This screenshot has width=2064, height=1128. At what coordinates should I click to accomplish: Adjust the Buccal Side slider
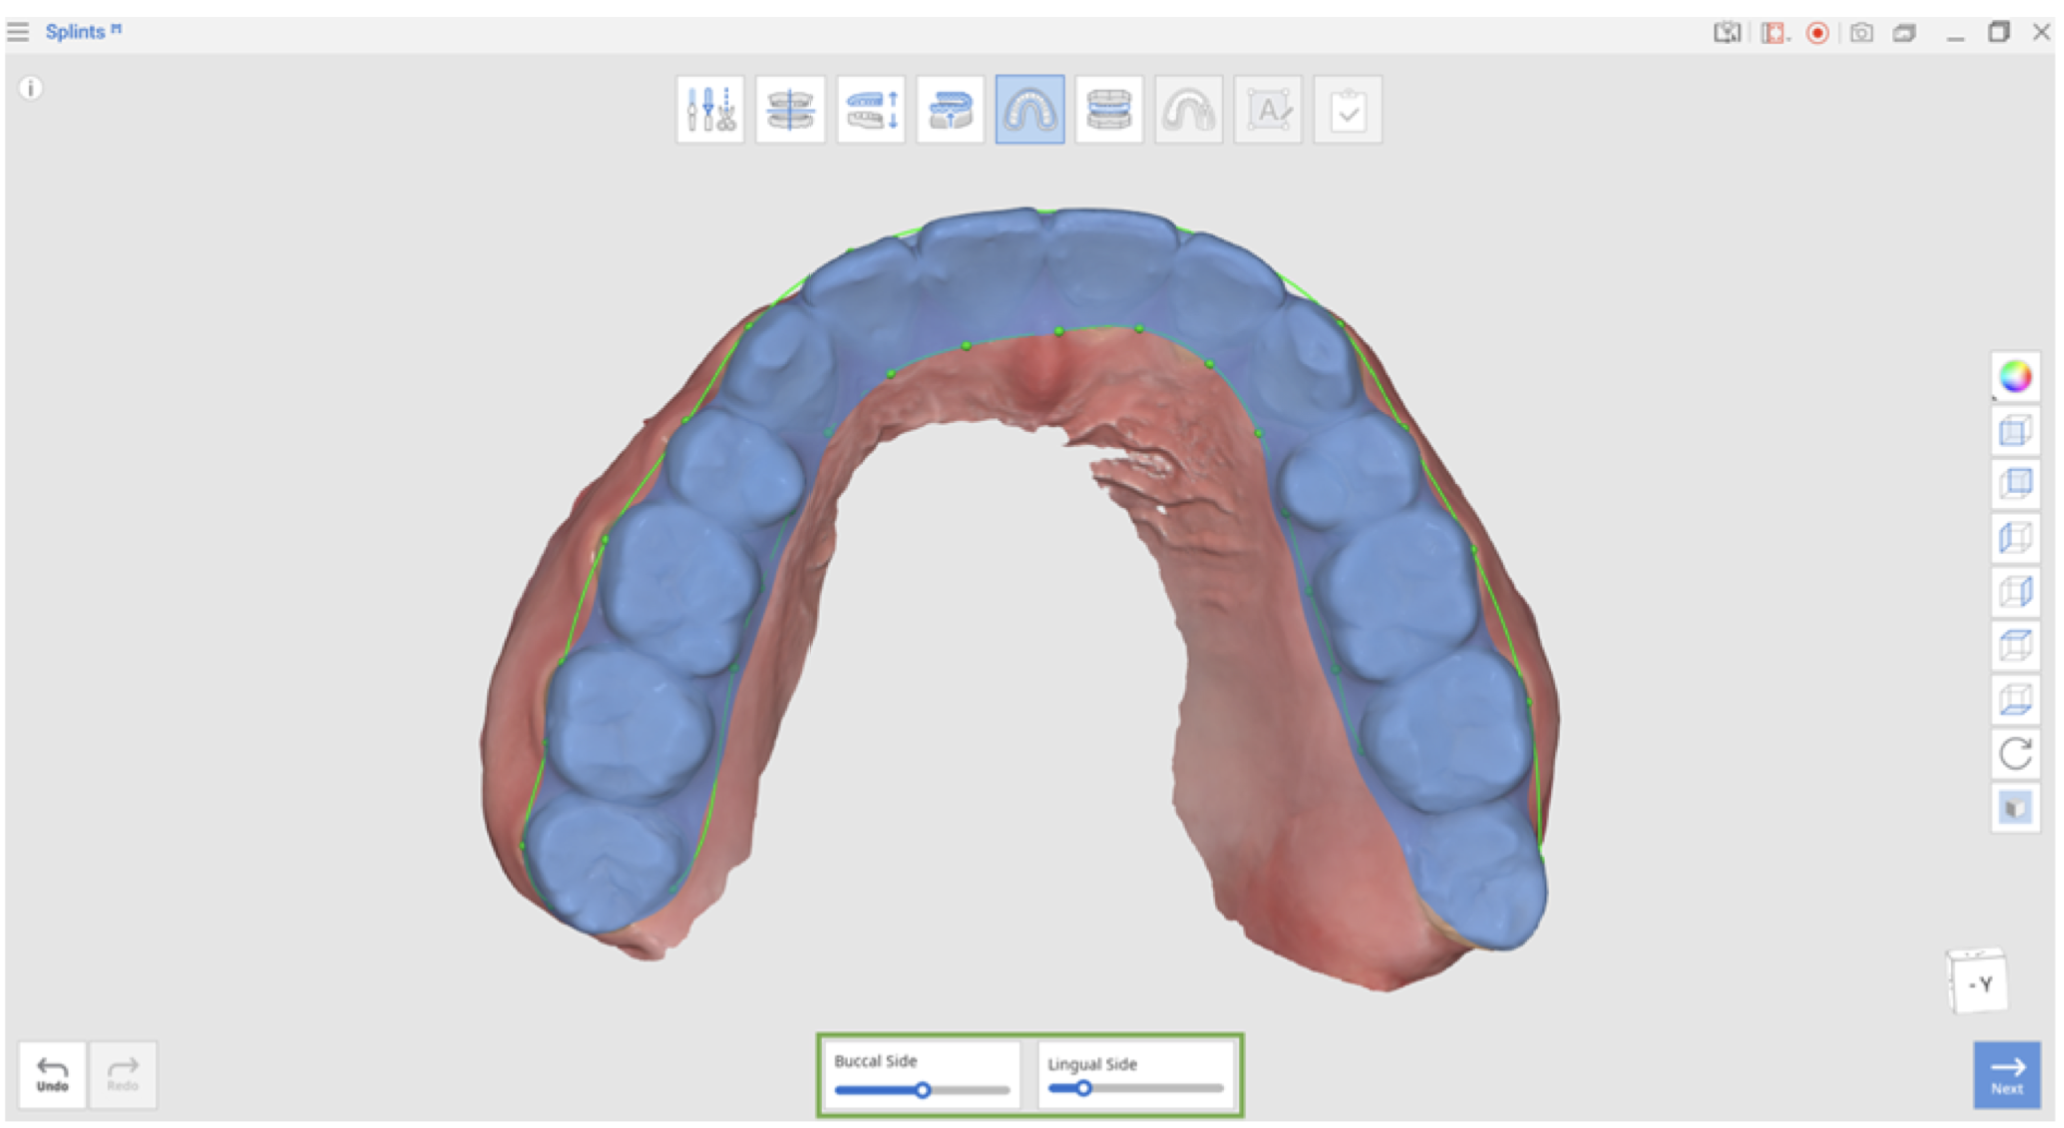pyautogui.click(x=923, y=1090)
